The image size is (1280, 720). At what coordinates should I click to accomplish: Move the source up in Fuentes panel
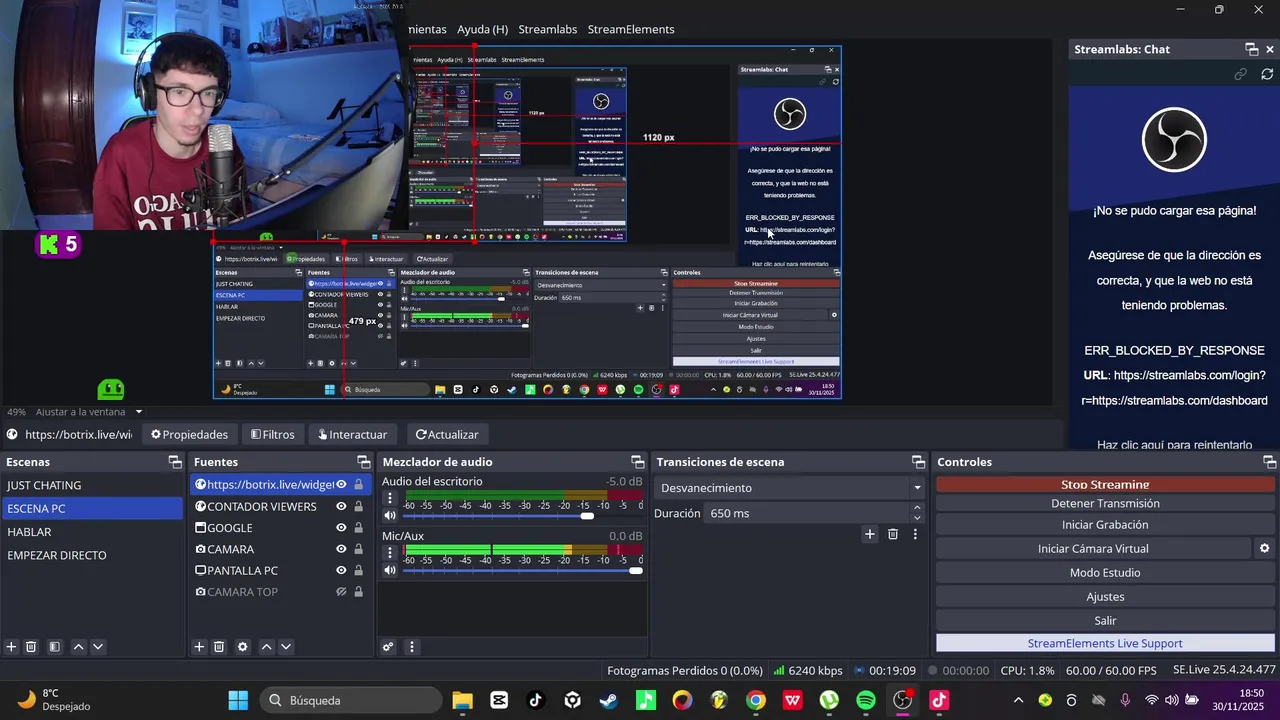click(x=266, y=647)
